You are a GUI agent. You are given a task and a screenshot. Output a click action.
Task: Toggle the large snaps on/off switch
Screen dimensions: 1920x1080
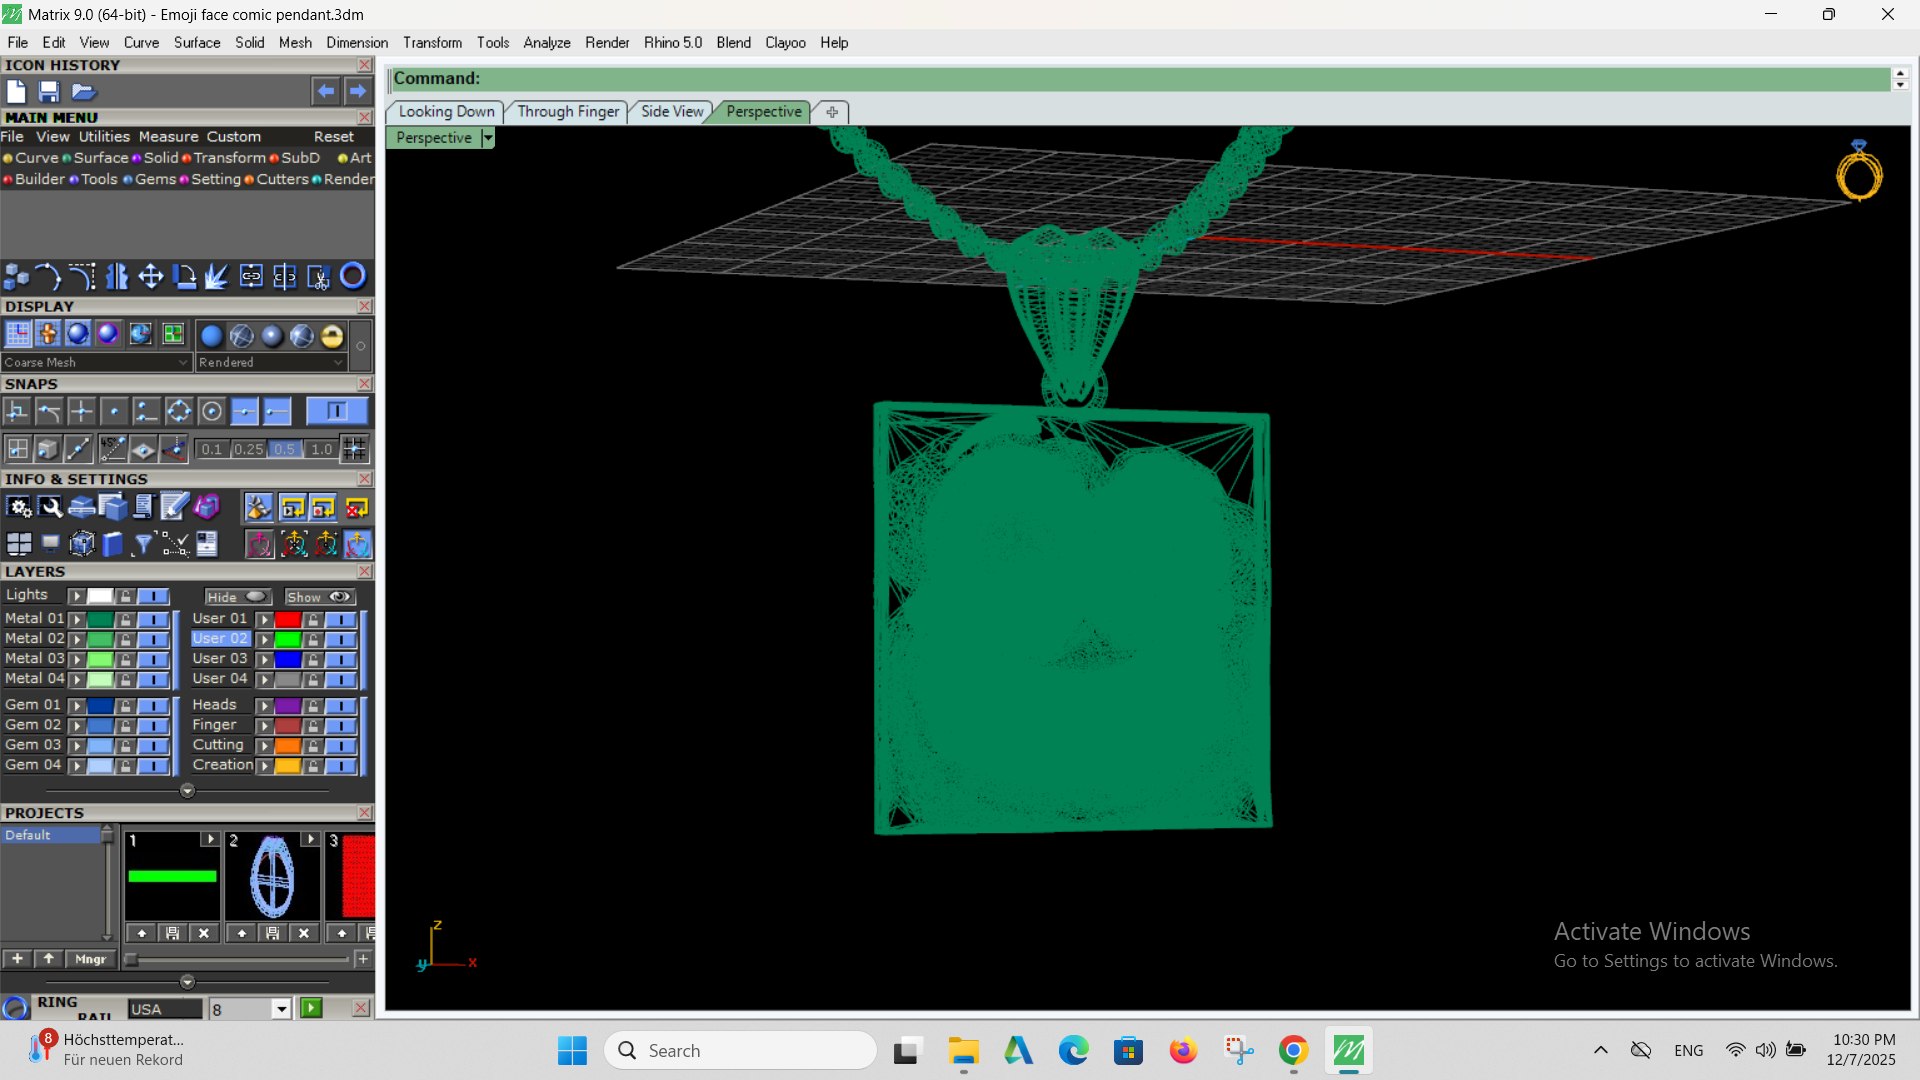pyautogui.click(x=337, y=411)
